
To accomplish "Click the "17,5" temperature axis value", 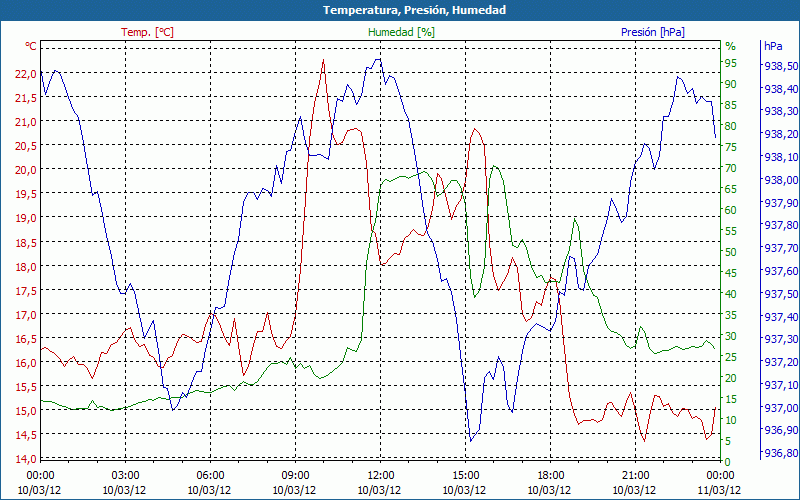I will click(26, 291).
